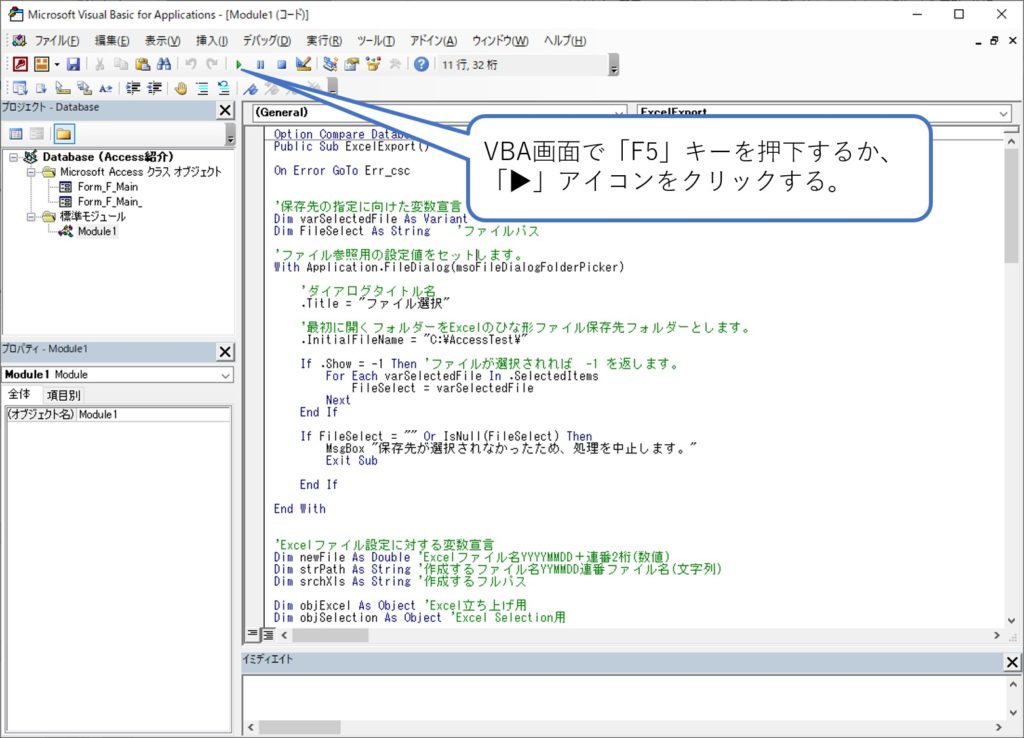Open the 表示(V) menu
Image resolution: width=1024 pixels, height=738 pixels.
coord(163,40)
